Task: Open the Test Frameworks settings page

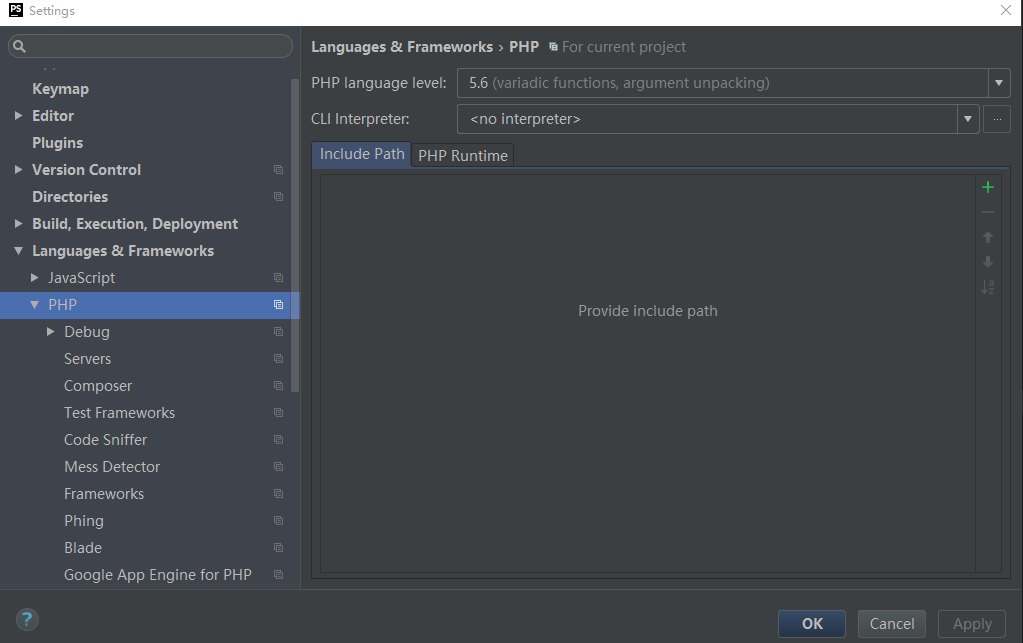Action: pos(119,413)
